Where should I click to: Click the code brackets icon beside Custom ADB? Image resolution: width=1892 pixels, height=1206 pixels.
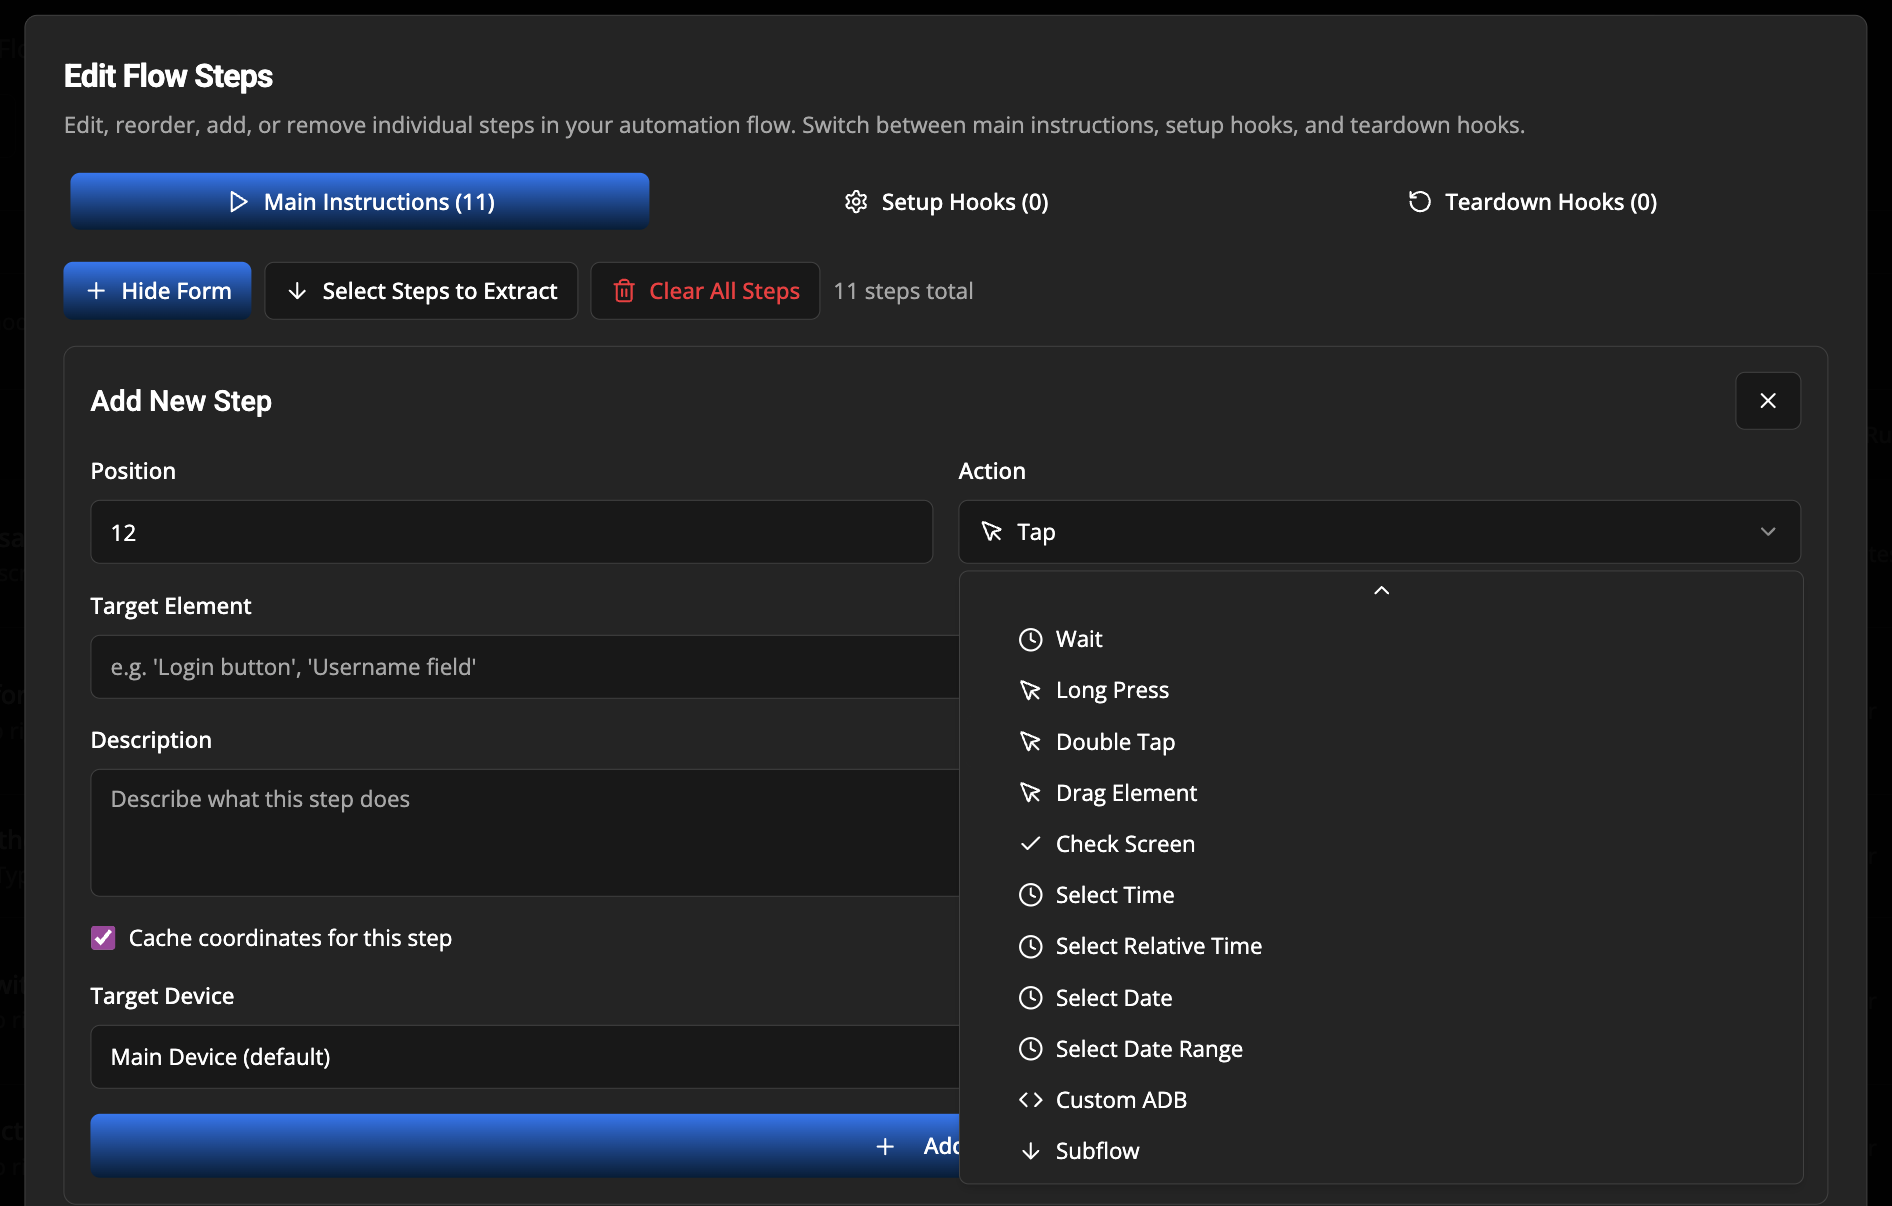(1030, 1100)
